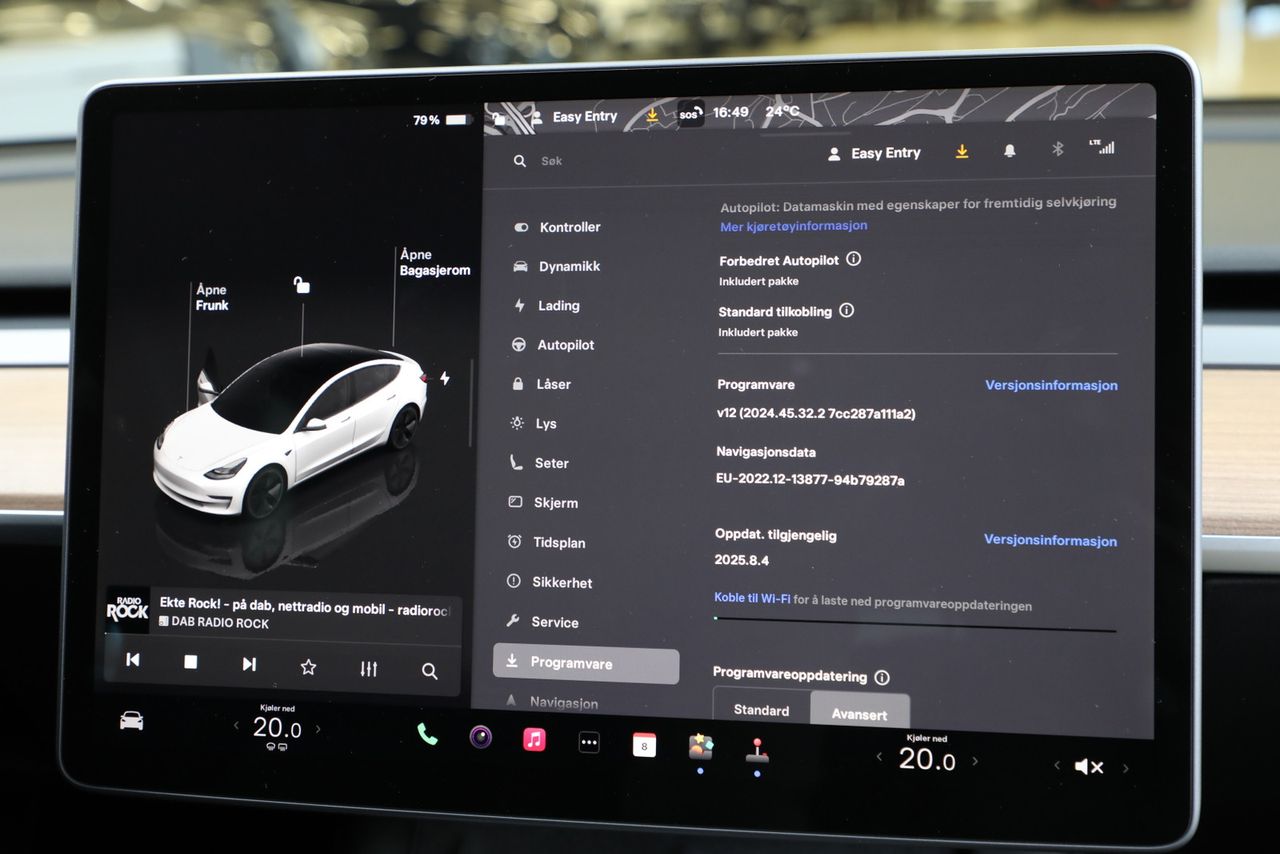The image size is (1280, 854).
Task: Open the audio equalizer settings icon
Action: point(369,669)
